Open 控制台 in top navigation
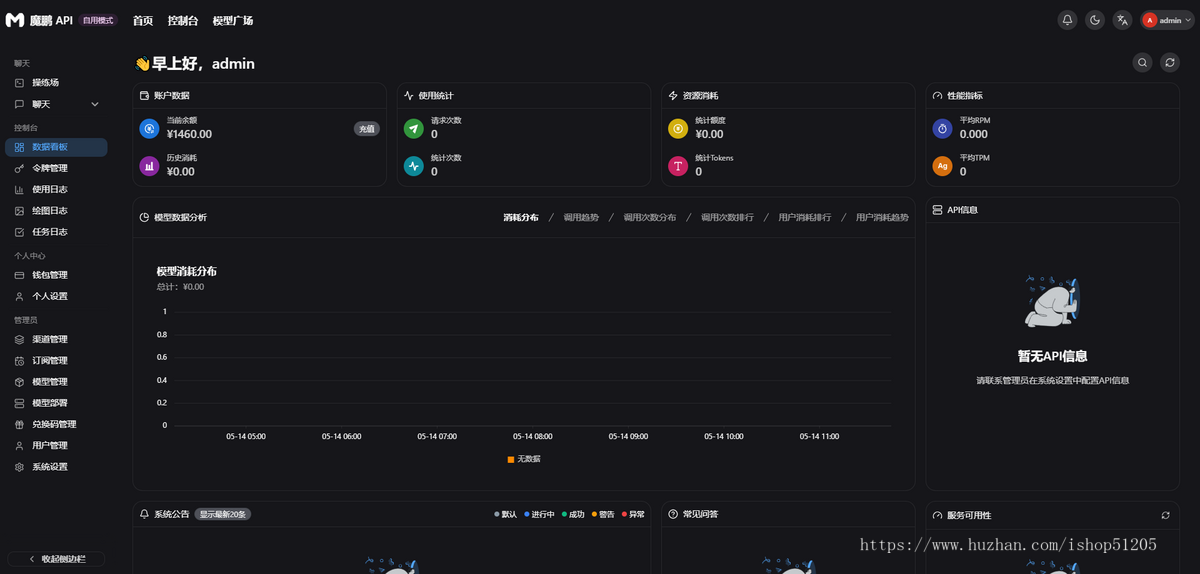1200x574 pixels. coord(183,20)
